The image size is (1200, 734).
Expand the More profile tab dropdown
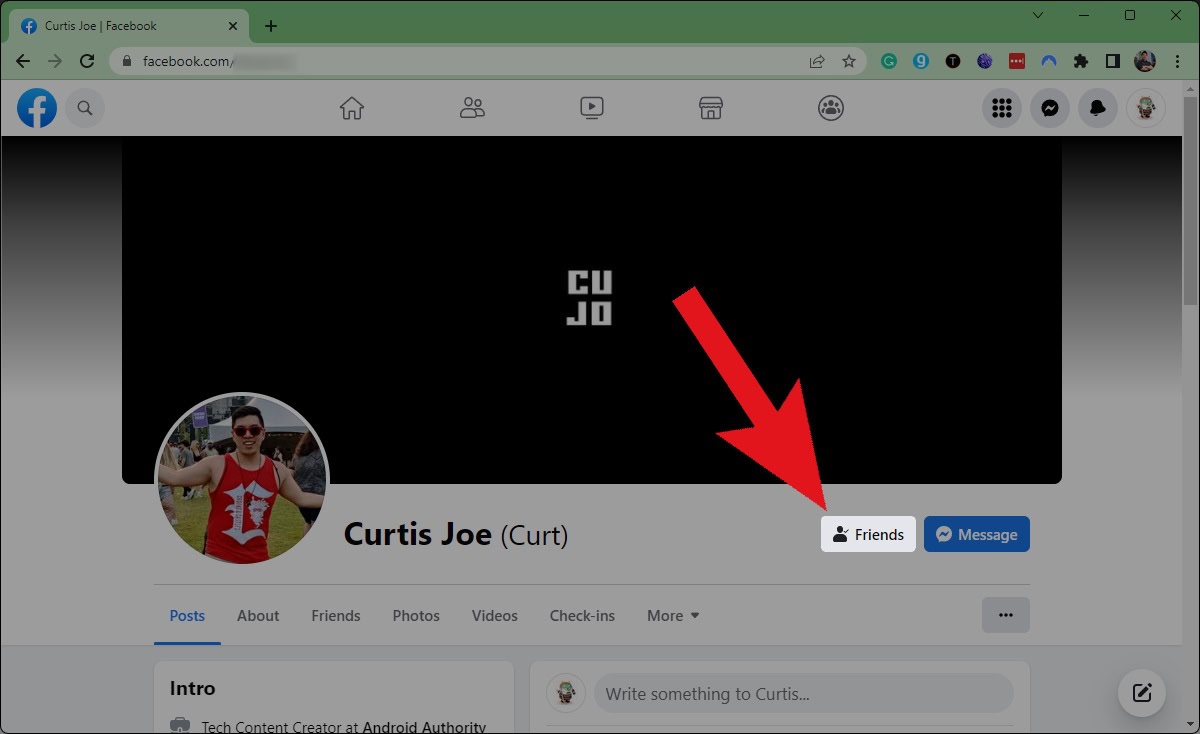(673, 616)
